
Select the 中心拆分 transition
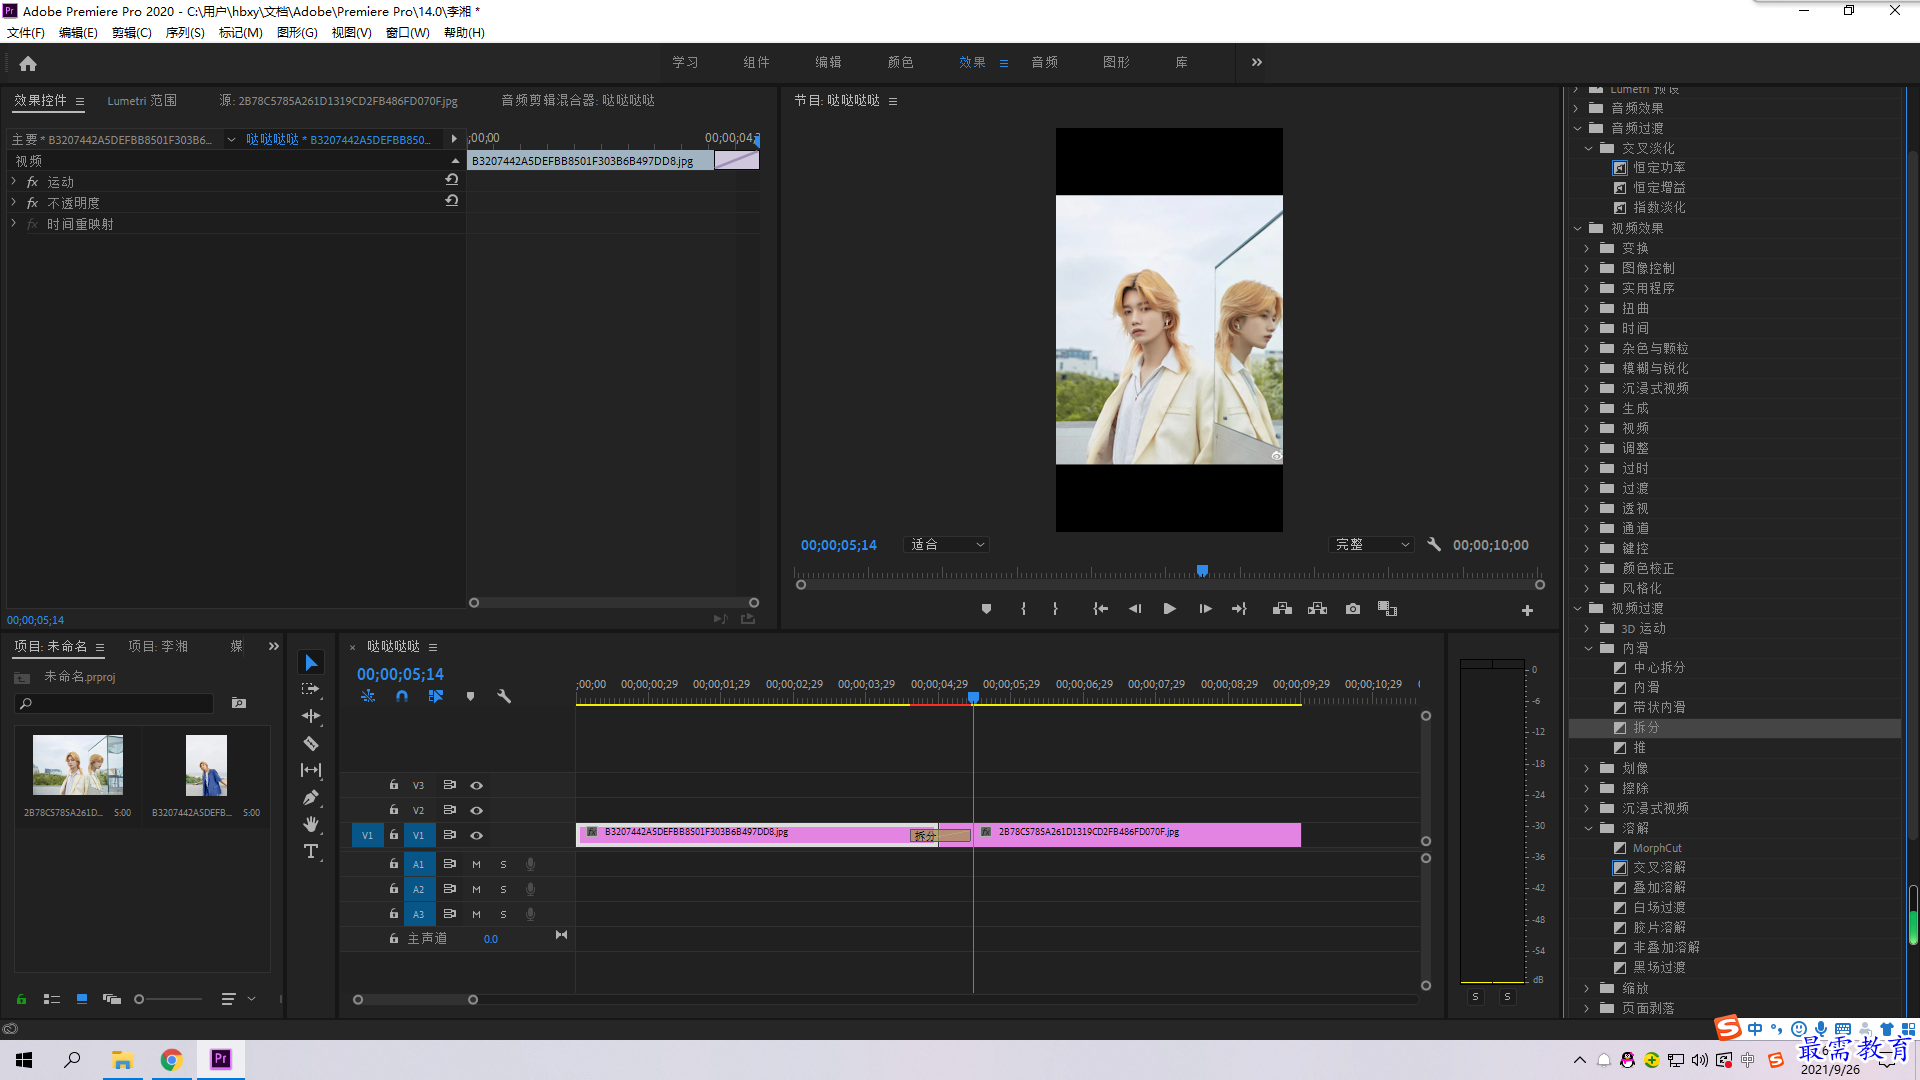[1659, 668]
